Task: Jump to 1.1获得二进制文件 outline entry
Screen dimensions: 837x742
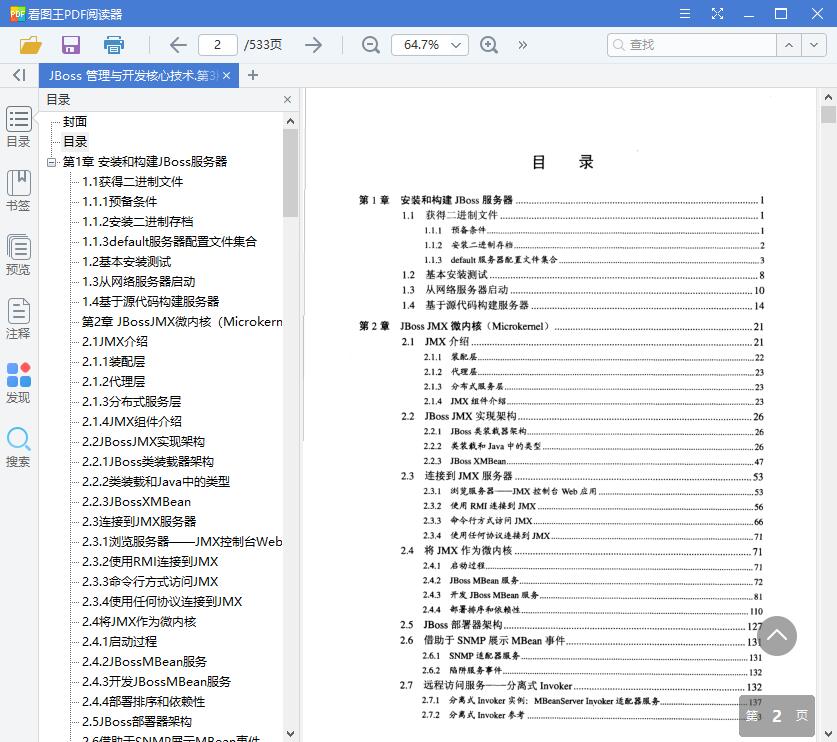Action: pos(132,181)
